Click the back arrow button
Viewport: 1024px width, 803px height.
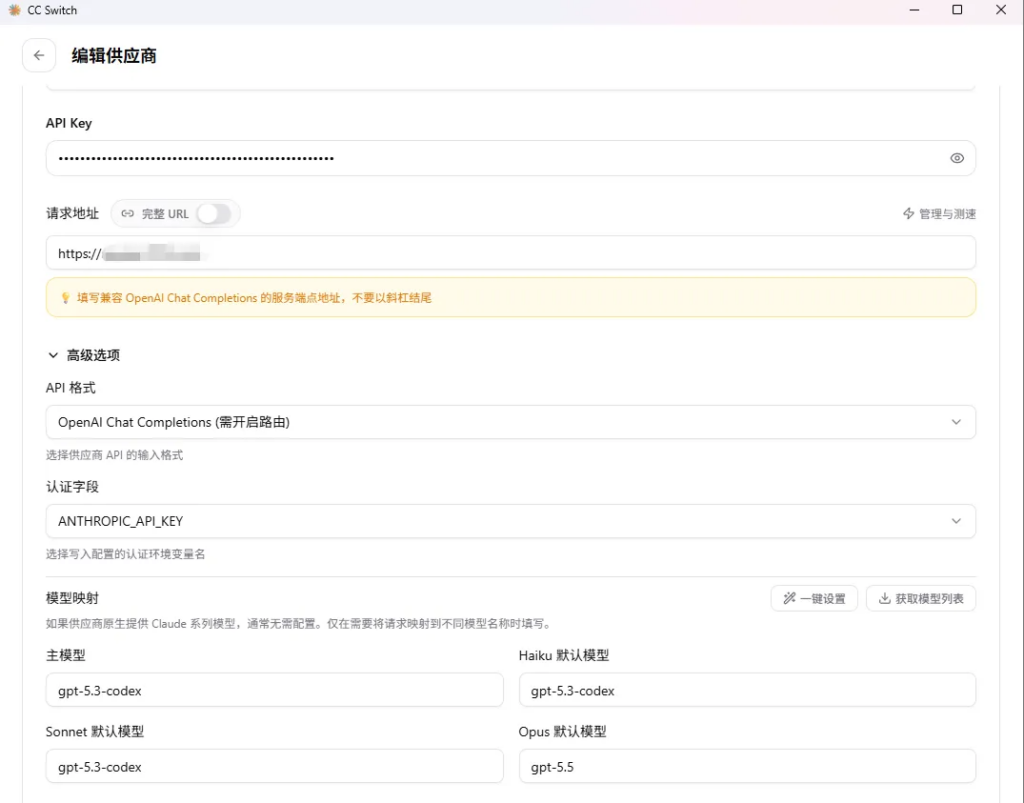[x=39, y=55]
